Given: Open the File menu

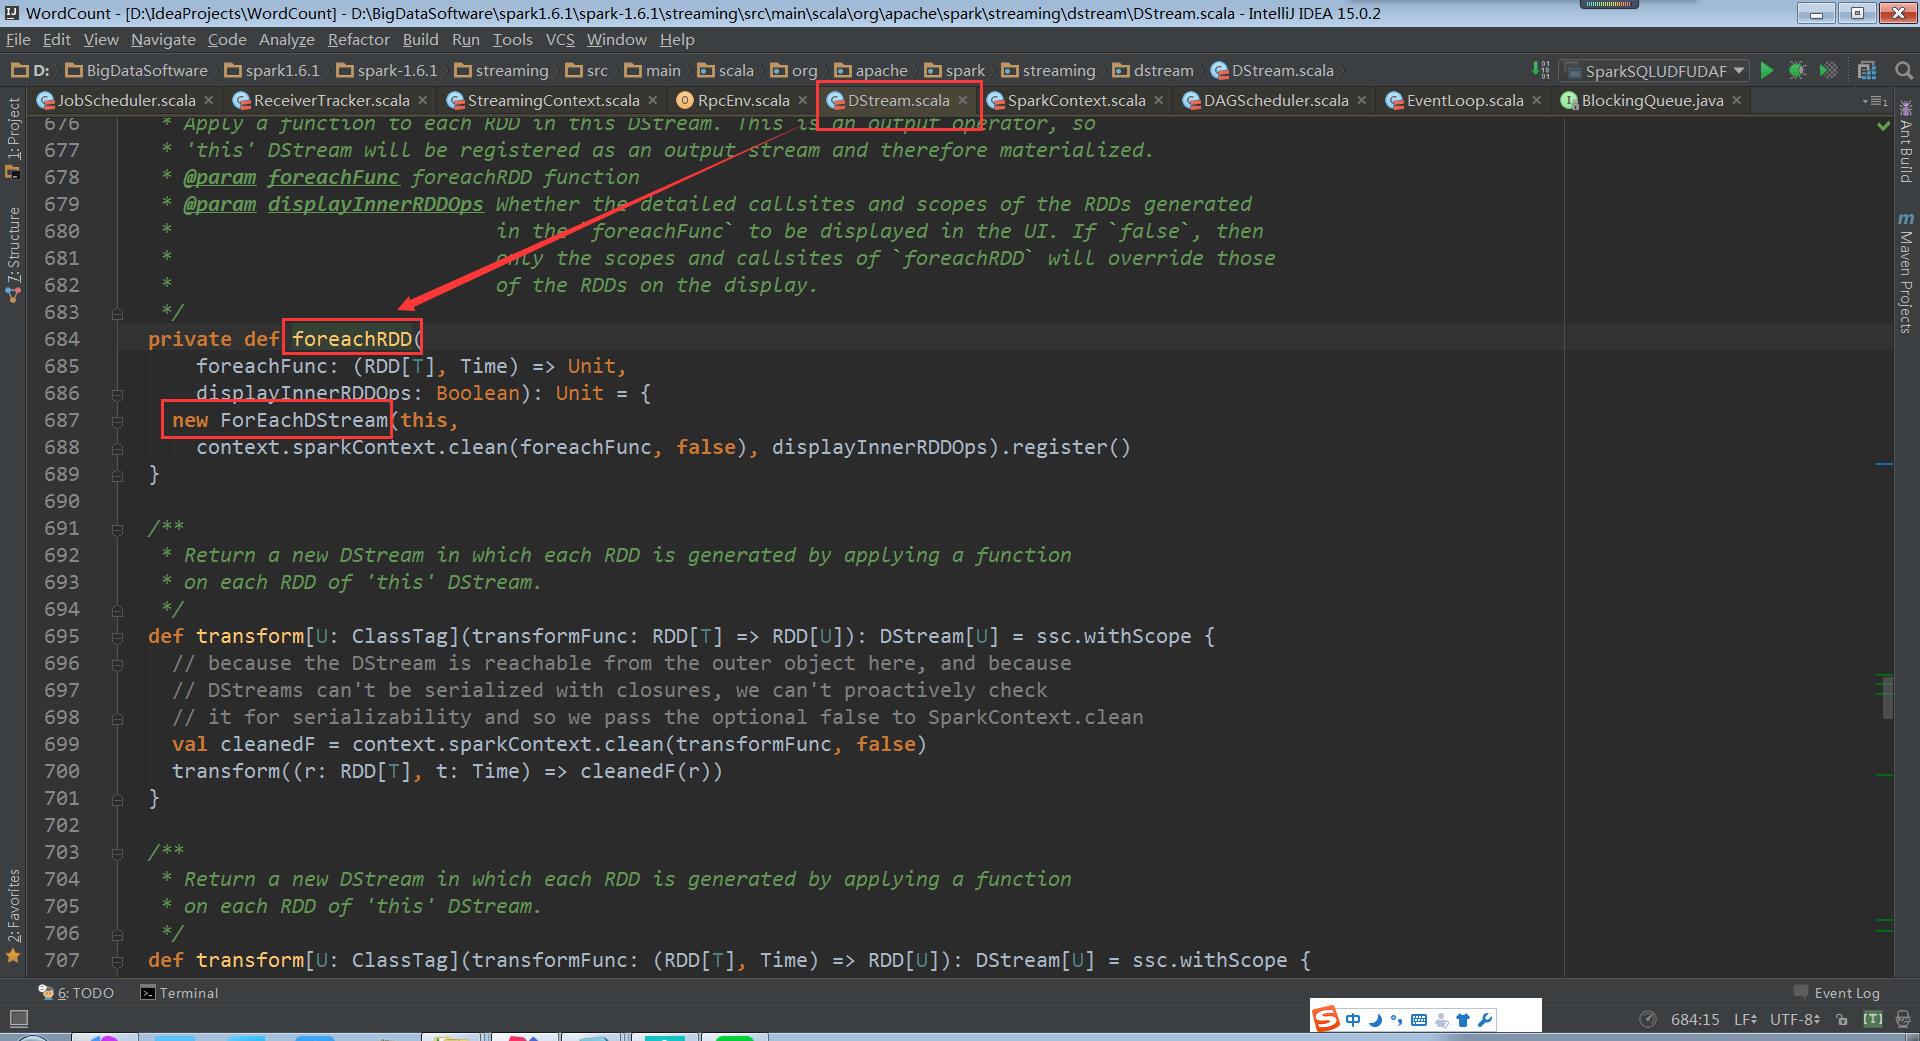Looking at the screenshot, I should (18, 39).
